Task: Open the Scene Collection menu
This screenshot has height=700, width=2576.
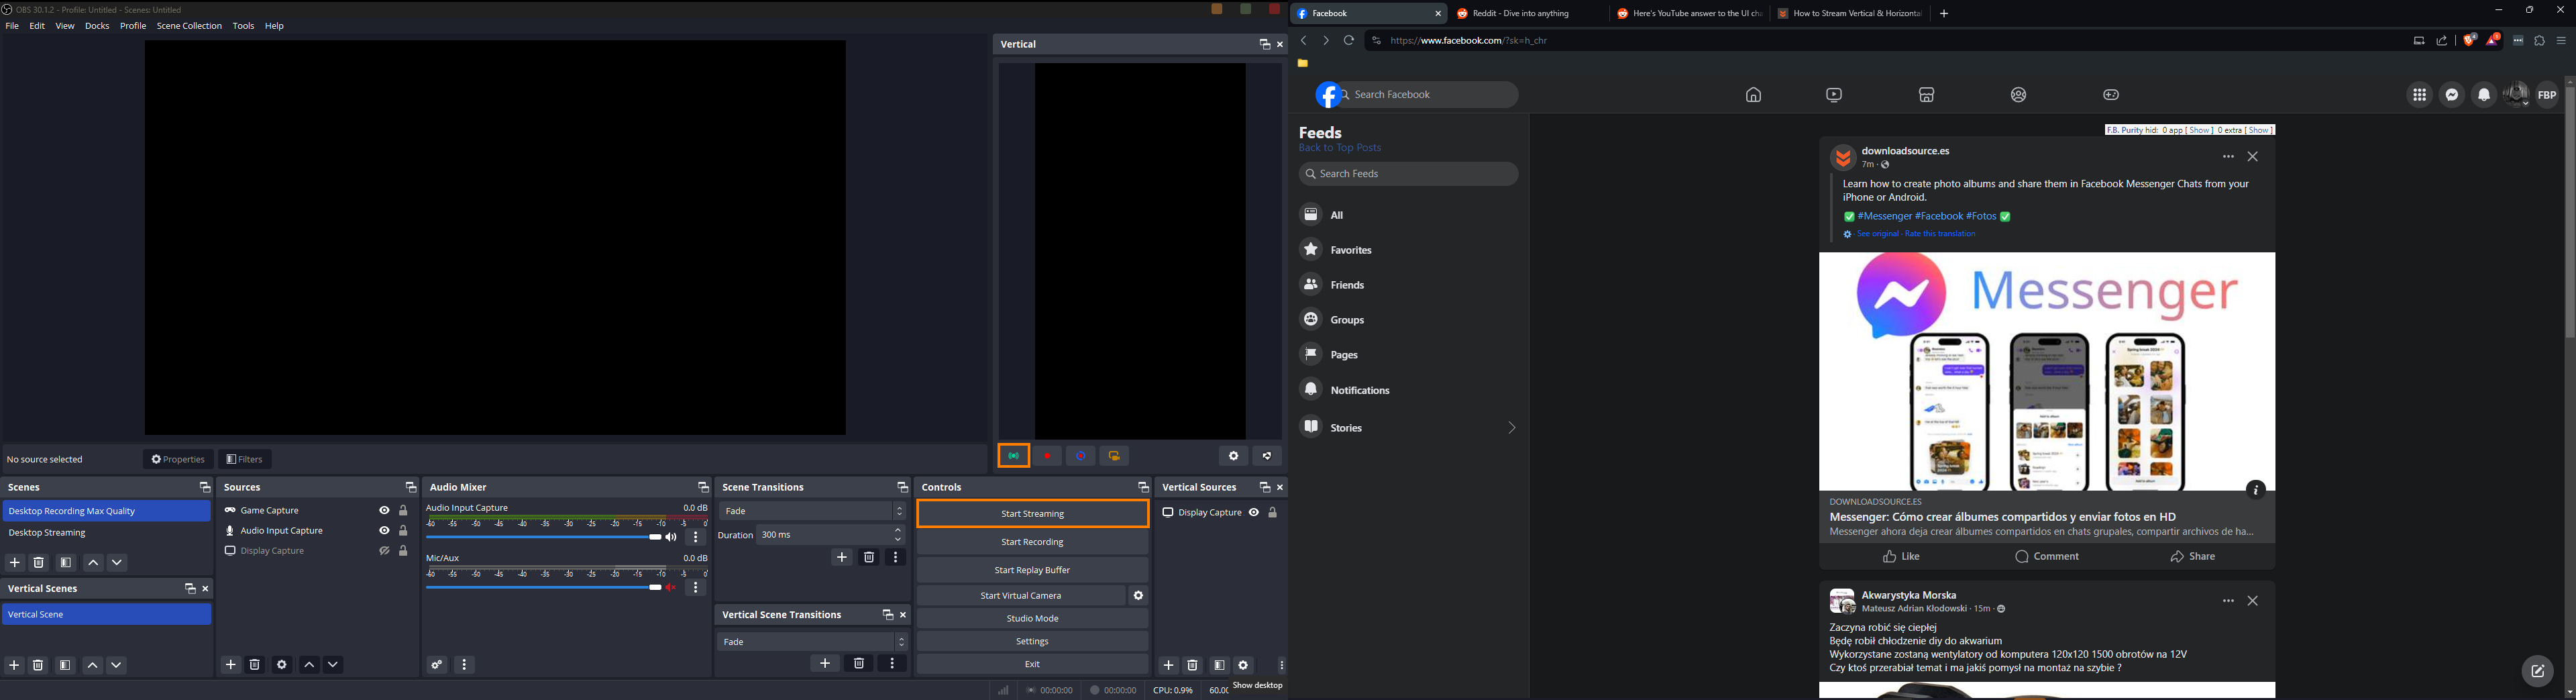Action: point(189,26)
